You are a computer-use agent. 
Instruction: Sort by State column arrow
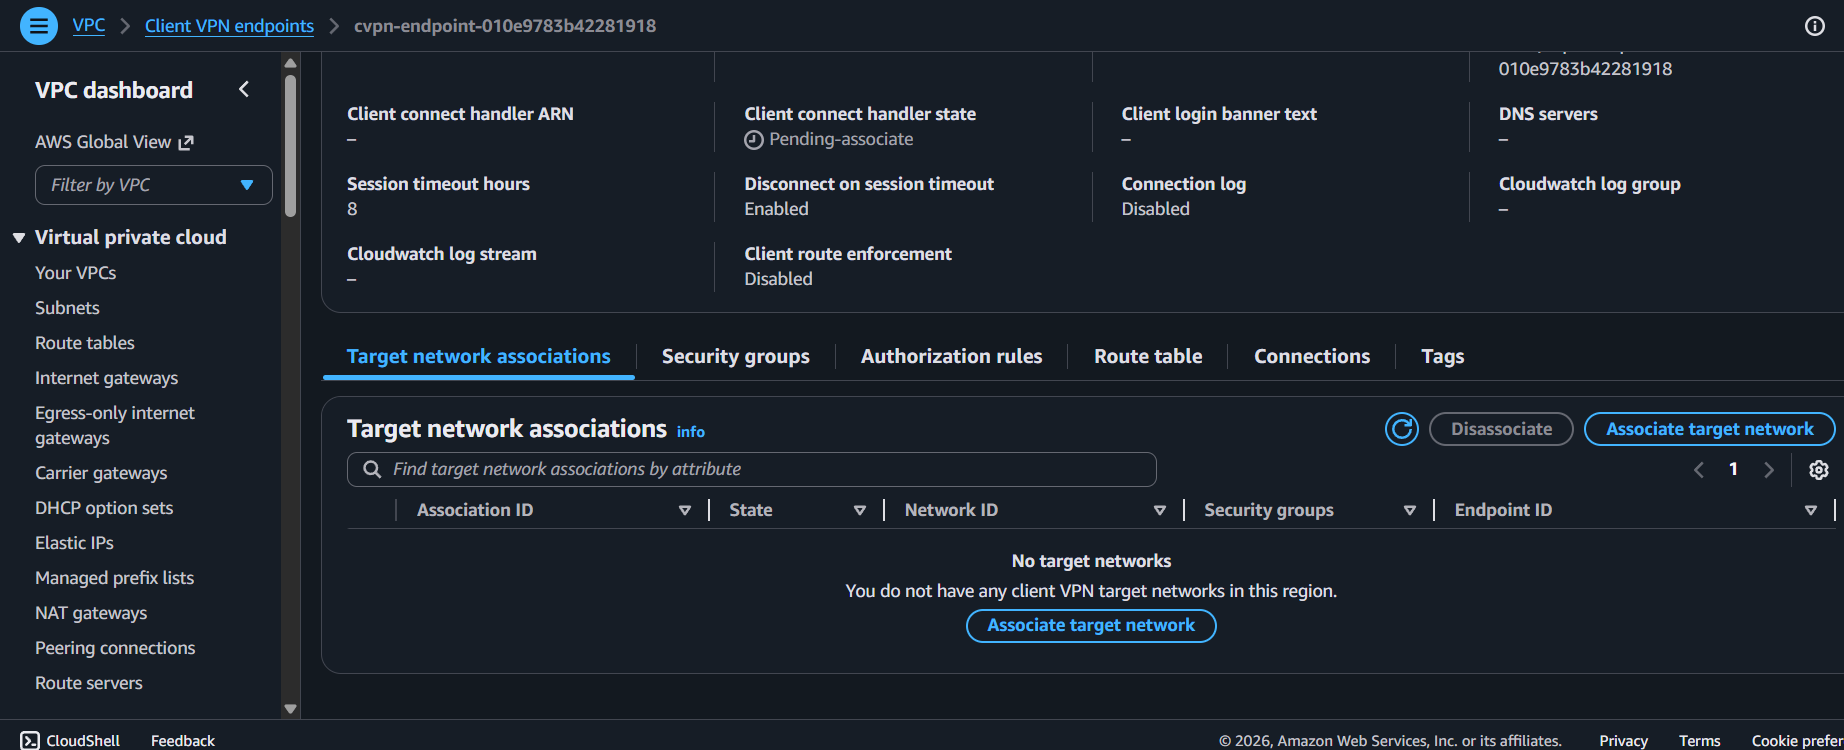point(860,510)
